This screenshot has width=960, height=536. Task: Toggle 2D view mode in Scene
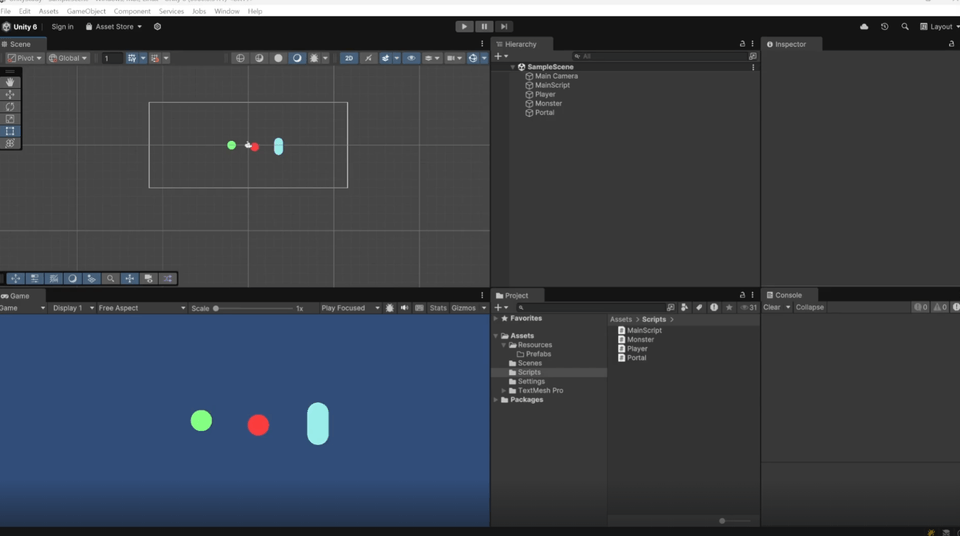[348, 58]
